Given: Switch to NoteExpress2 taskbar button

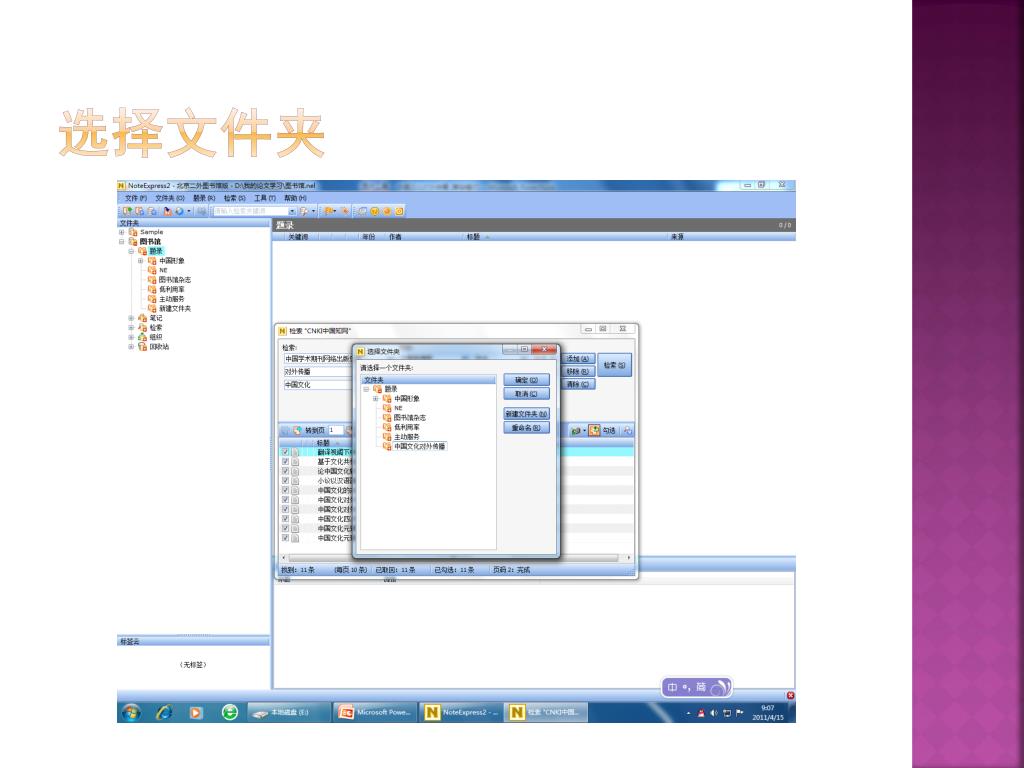Looking at the screenshot, I should (x=461, y=712).
